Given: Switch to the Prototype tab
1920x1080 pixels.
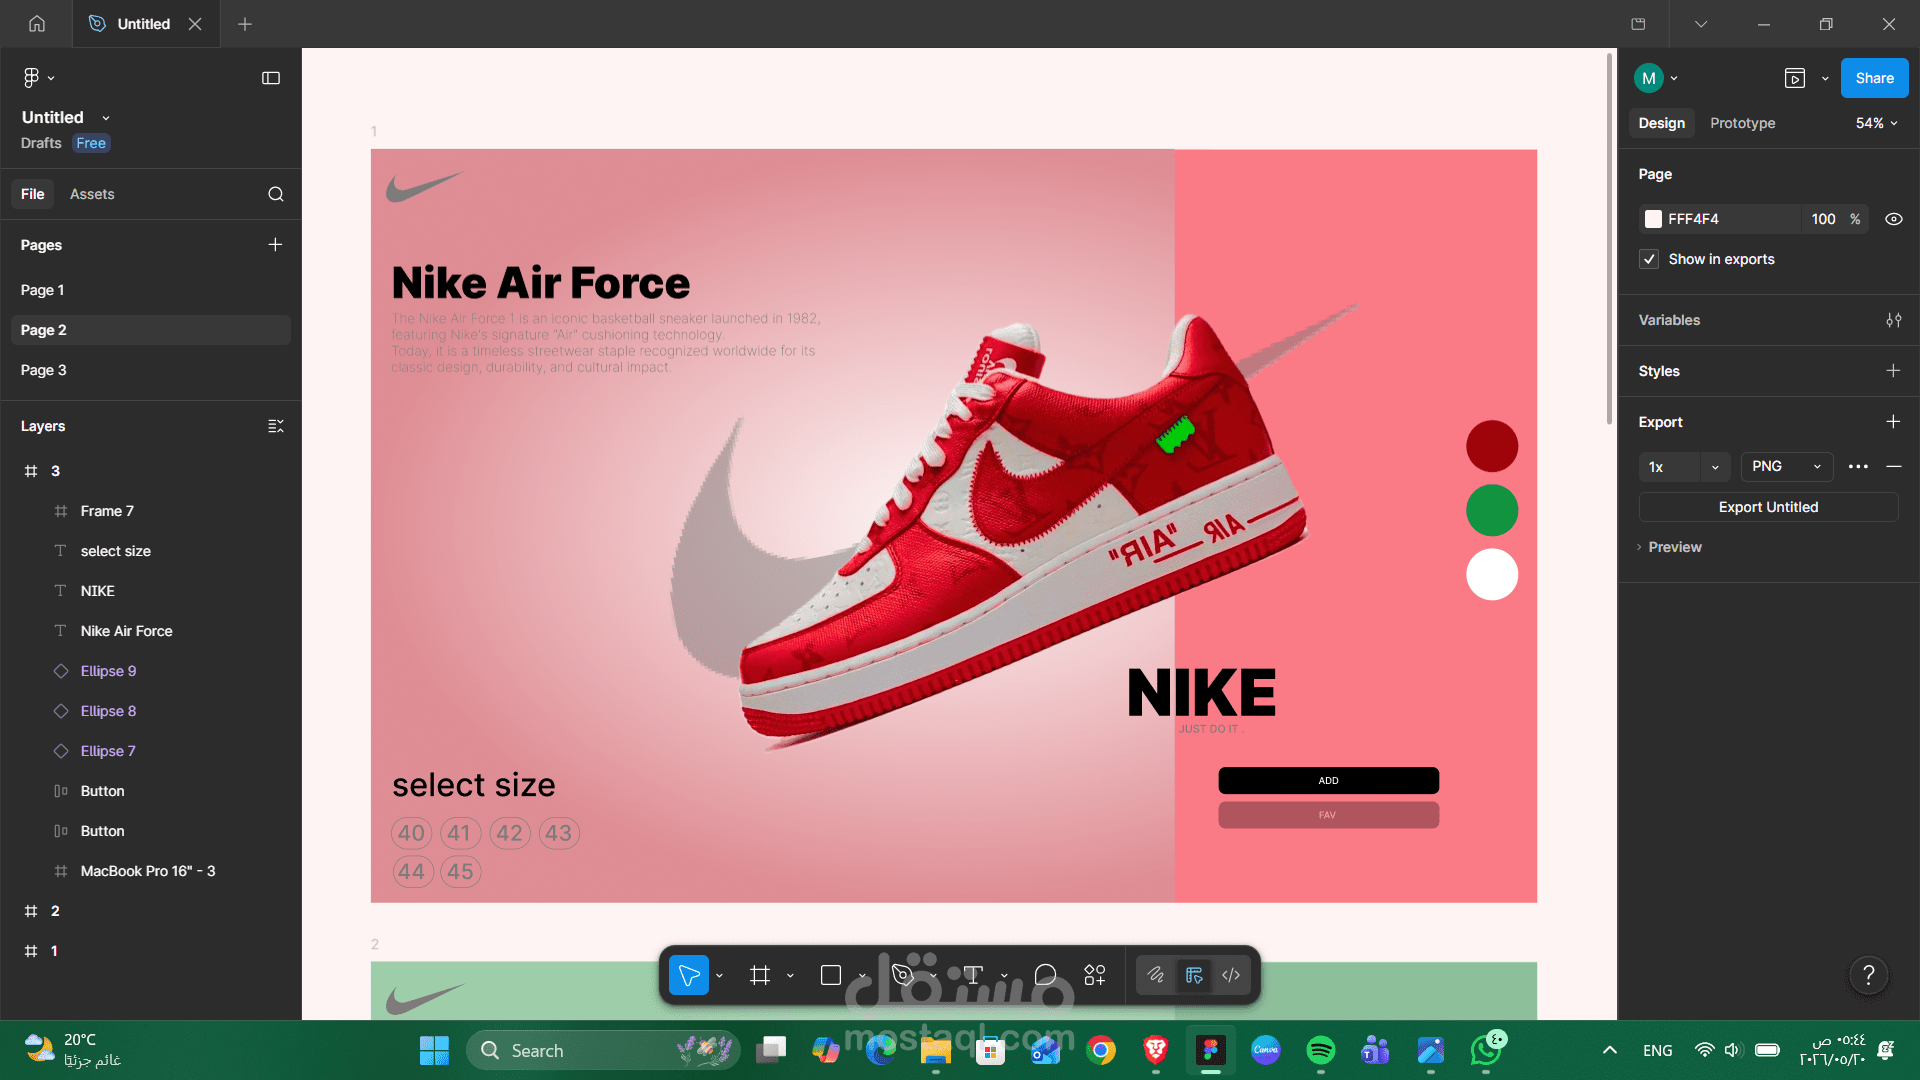Looking at the screenshot, I should (1743, 123).
